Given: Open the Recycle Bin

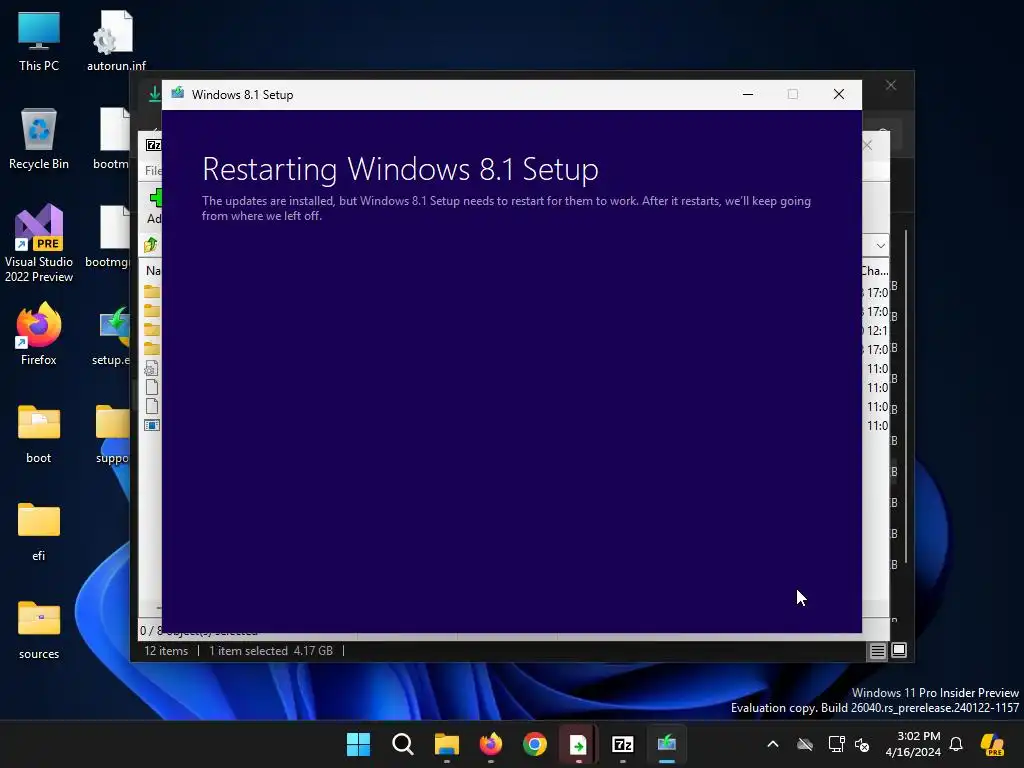Looking at the screenshot, I should click(39, 139).
